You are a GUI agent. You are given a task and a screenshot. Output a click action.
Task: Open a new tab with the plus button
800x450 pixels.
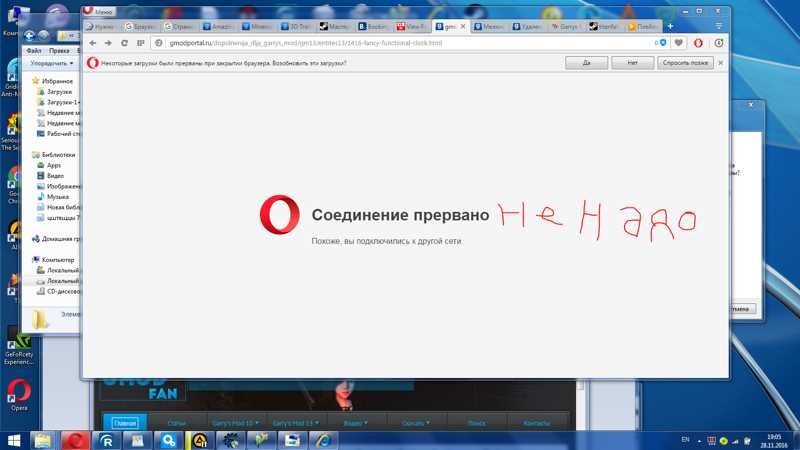tap(670, 26)
